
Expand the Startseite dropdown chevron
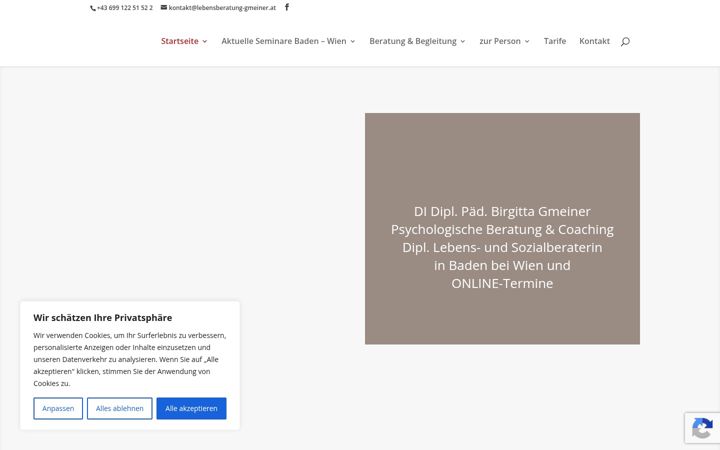click(x=205, y=41)
